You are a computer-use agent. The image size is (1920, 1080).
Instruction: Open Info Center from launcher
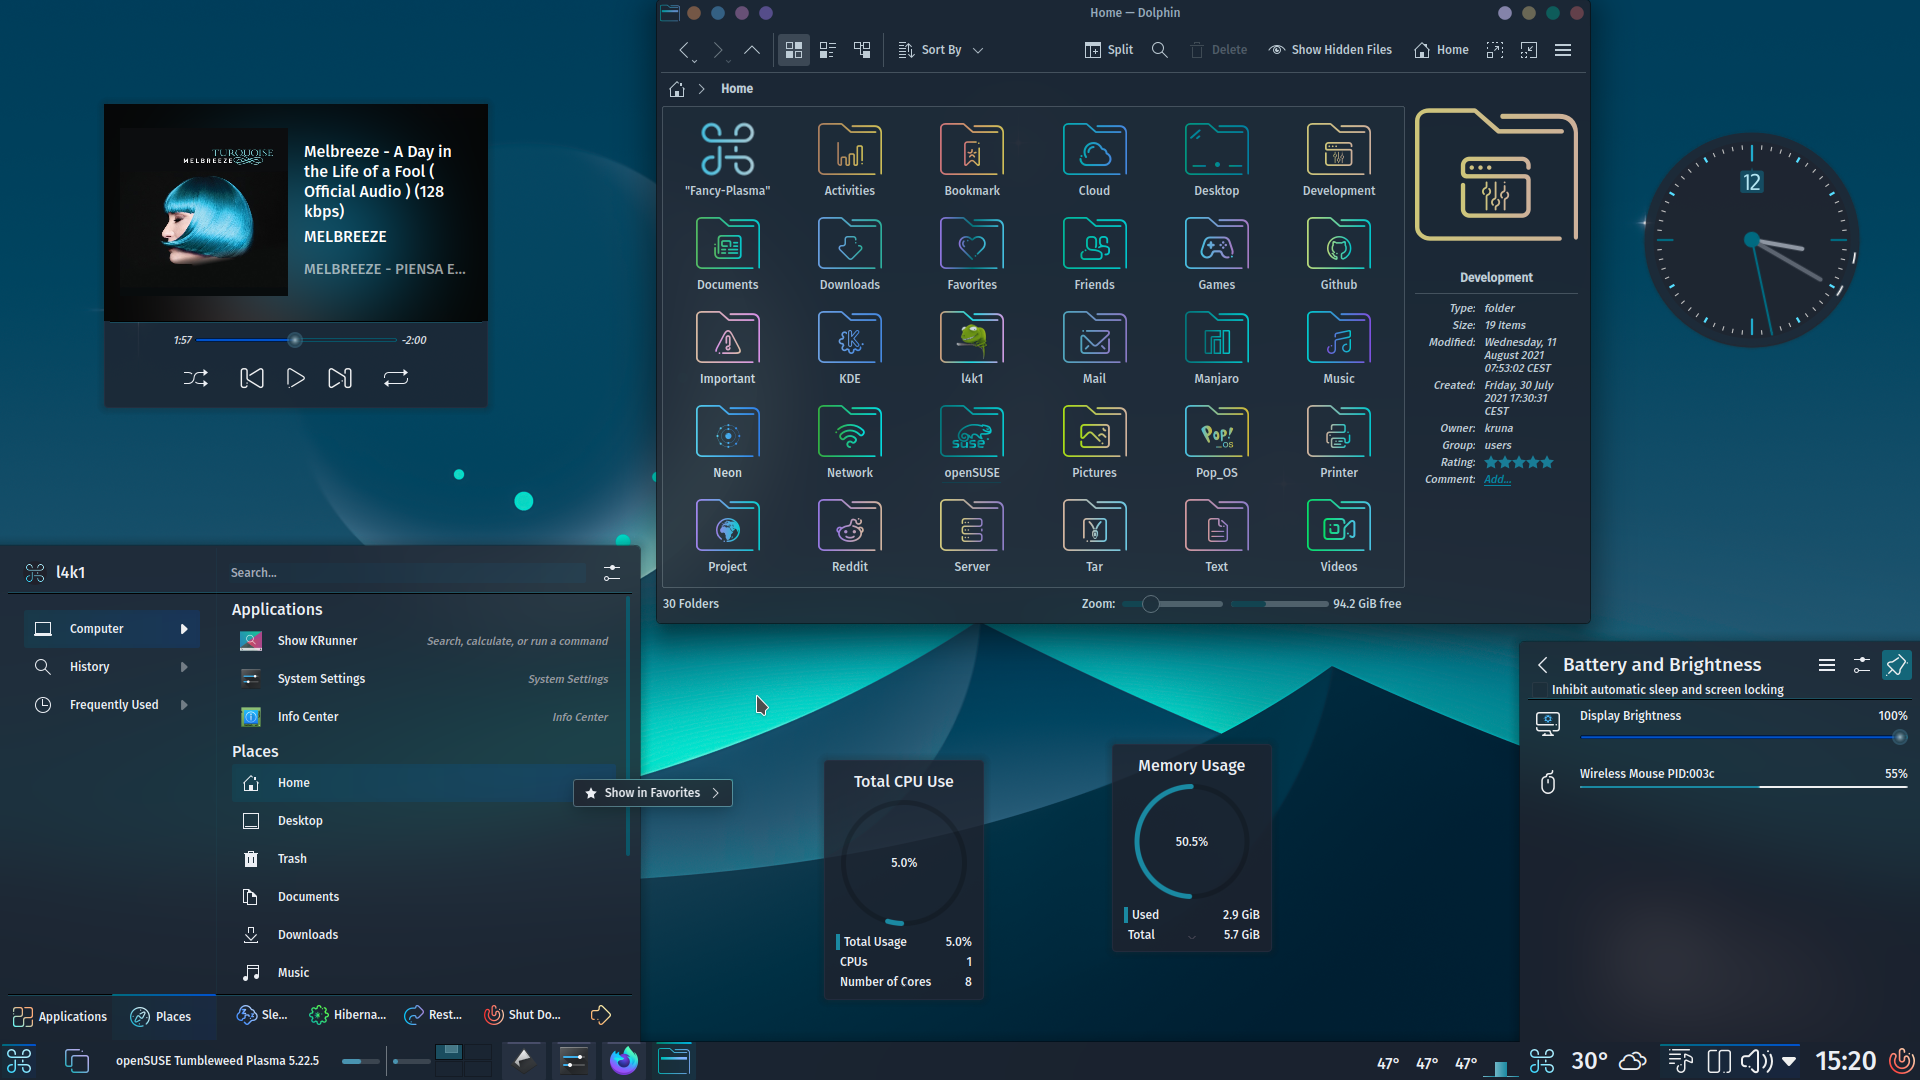424,717
